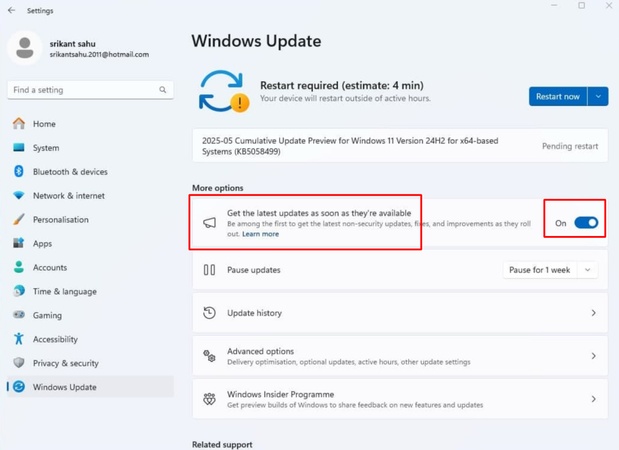Expand the Pause for 1 week dropdown arrow
Image resolution: width=619 pixels, height=450 pixels.
point(587,270)
